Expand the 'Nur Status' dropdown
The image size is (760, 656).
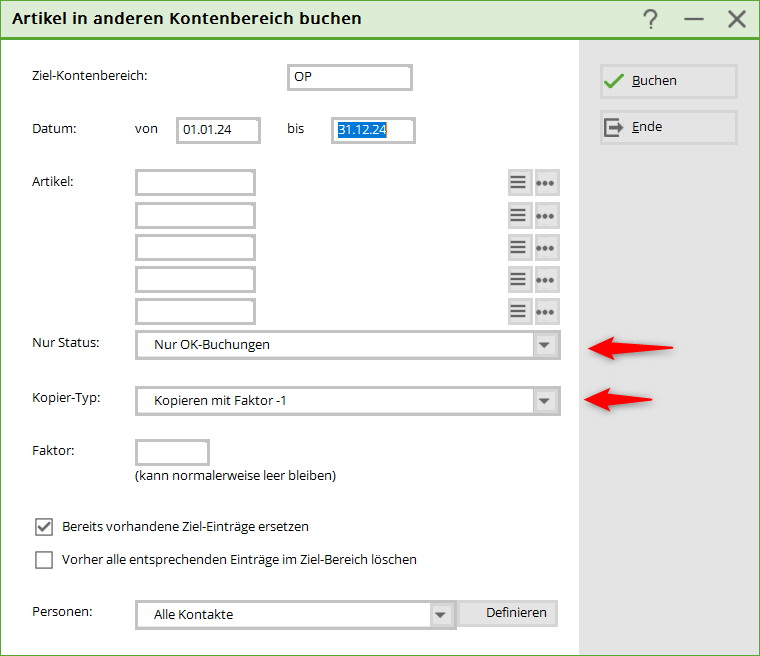[544, 345]
